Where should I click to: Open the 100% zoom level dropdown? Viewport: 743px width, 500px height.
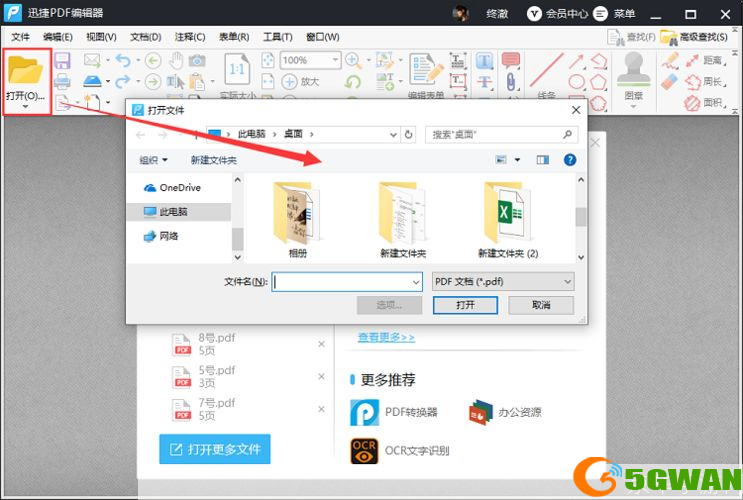(335, 60)
